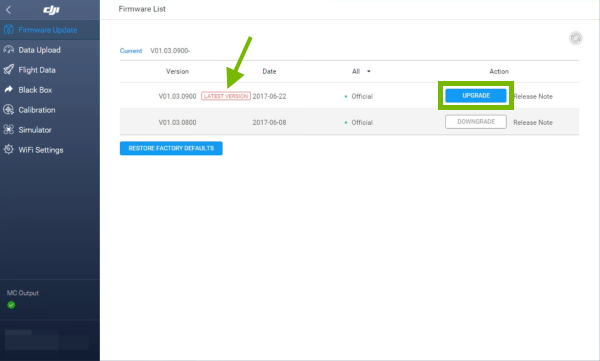Viewport: 600px width, 361px height.
Task: Click the date 2017-06-08
Action: (269, 123)
